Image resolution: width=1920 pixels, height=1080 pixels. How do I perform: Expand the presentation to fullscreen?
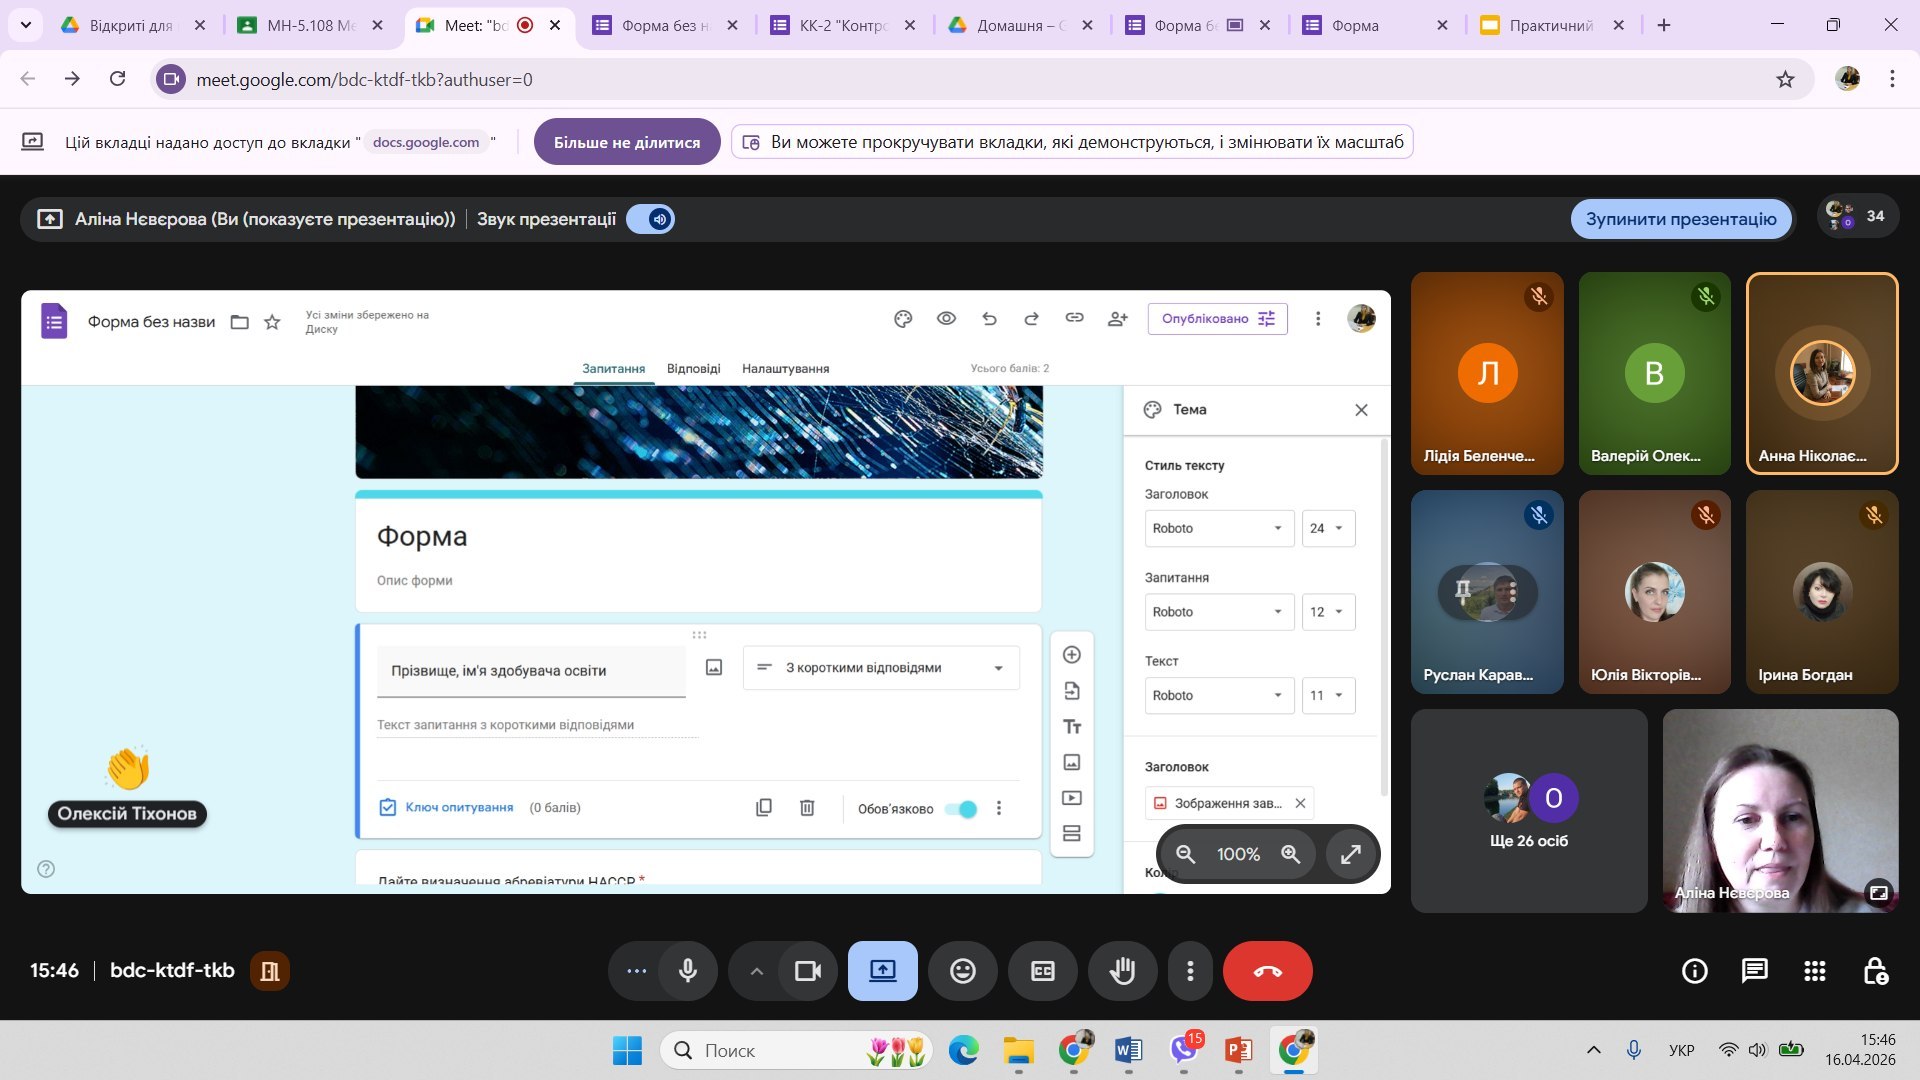pyautogui.click(x=1351, y=854)
